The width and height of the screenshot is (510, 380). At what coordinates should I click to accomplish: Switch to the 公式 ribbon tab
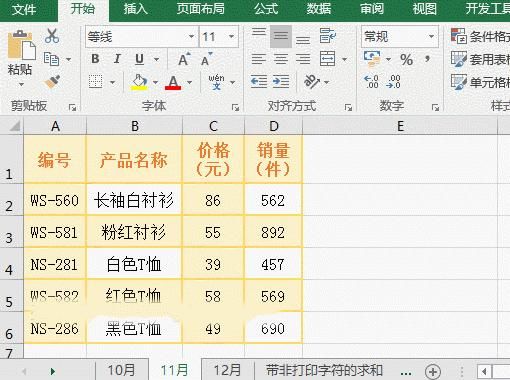pyautogui.click(x=266, y=9)
